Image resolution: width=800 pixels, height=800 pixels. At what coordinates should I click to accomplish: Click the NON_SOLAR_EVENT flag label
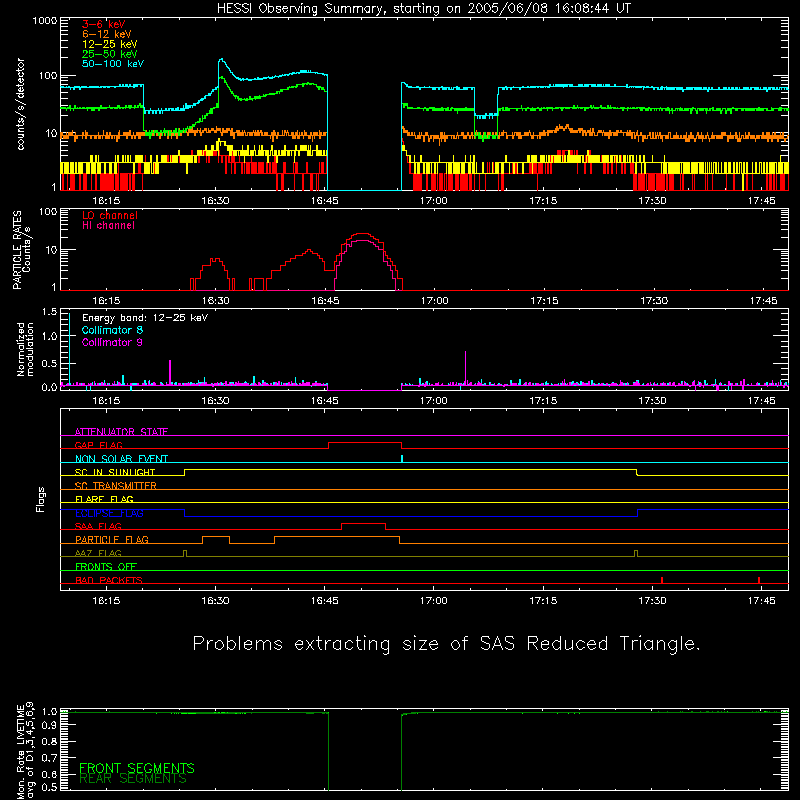click(x=121, y=459)
